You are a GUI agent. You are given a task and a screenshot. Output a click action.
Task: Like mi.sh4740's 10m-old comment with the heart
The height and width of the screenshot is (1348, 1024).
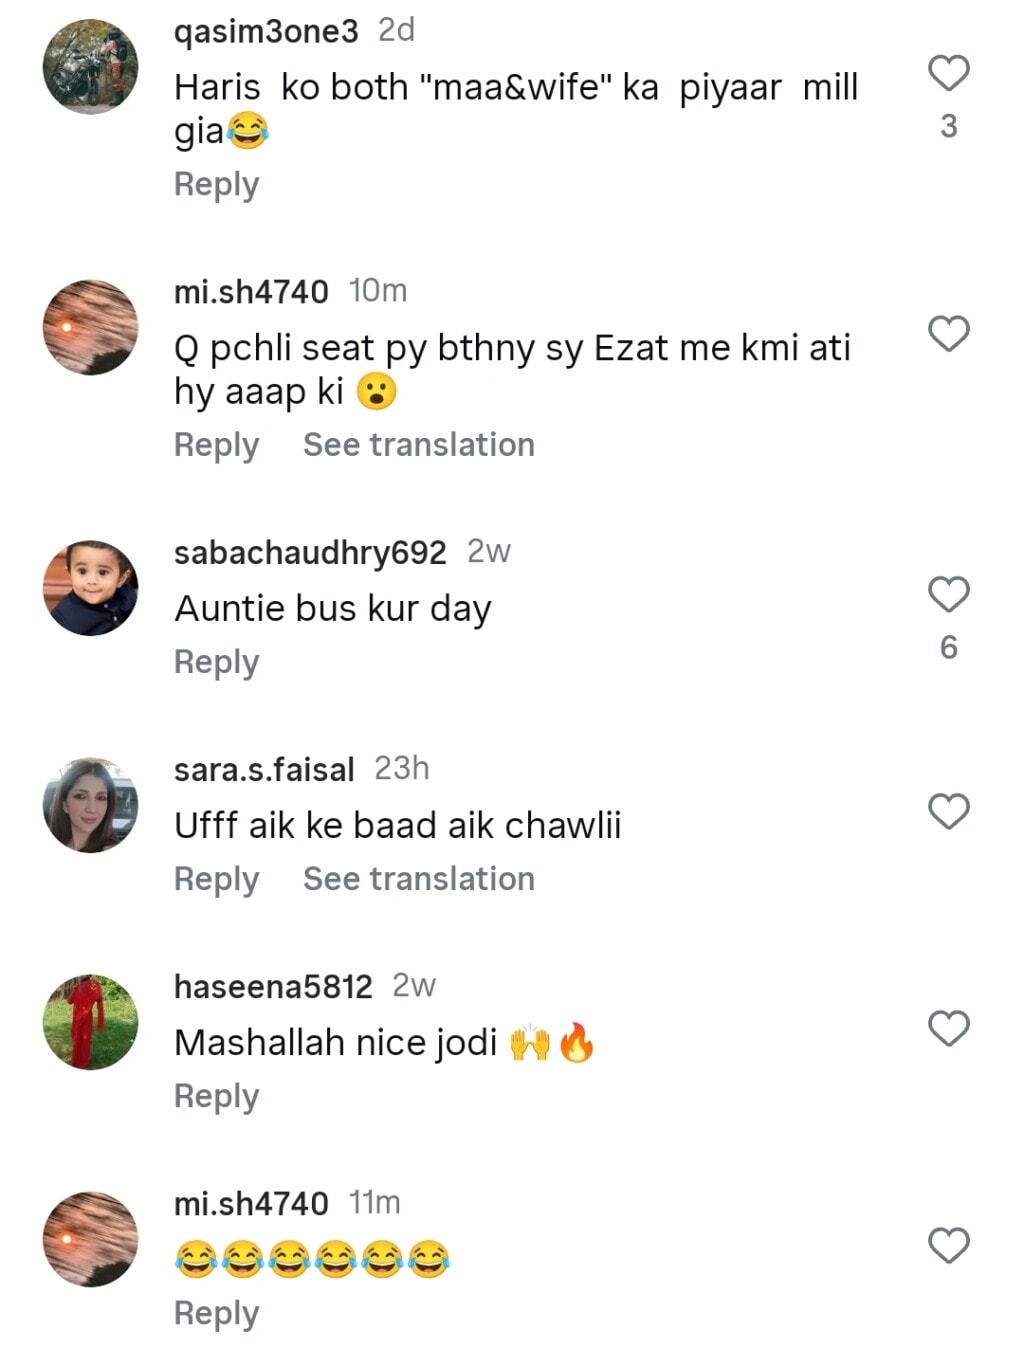coord(948,333)
